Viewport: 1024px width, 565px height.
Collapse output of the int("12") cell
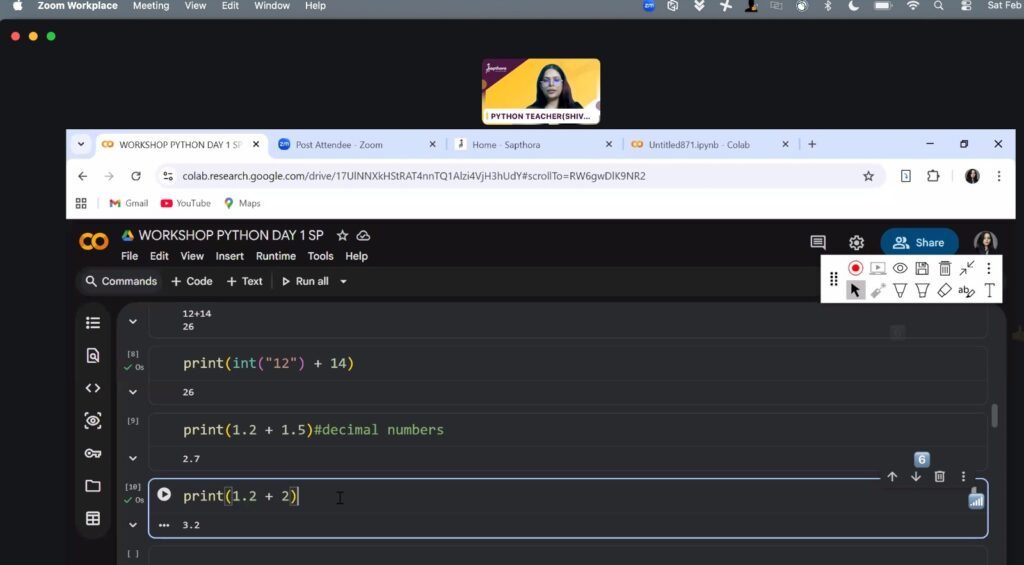(x=133, y=392)
